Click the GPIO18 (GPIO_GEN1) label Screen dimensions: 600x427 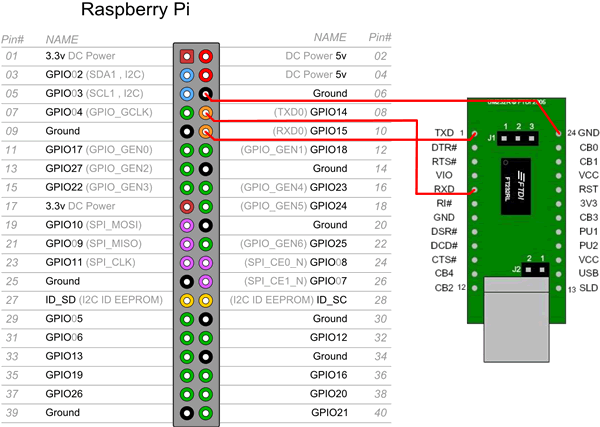(x=294, y=150)
